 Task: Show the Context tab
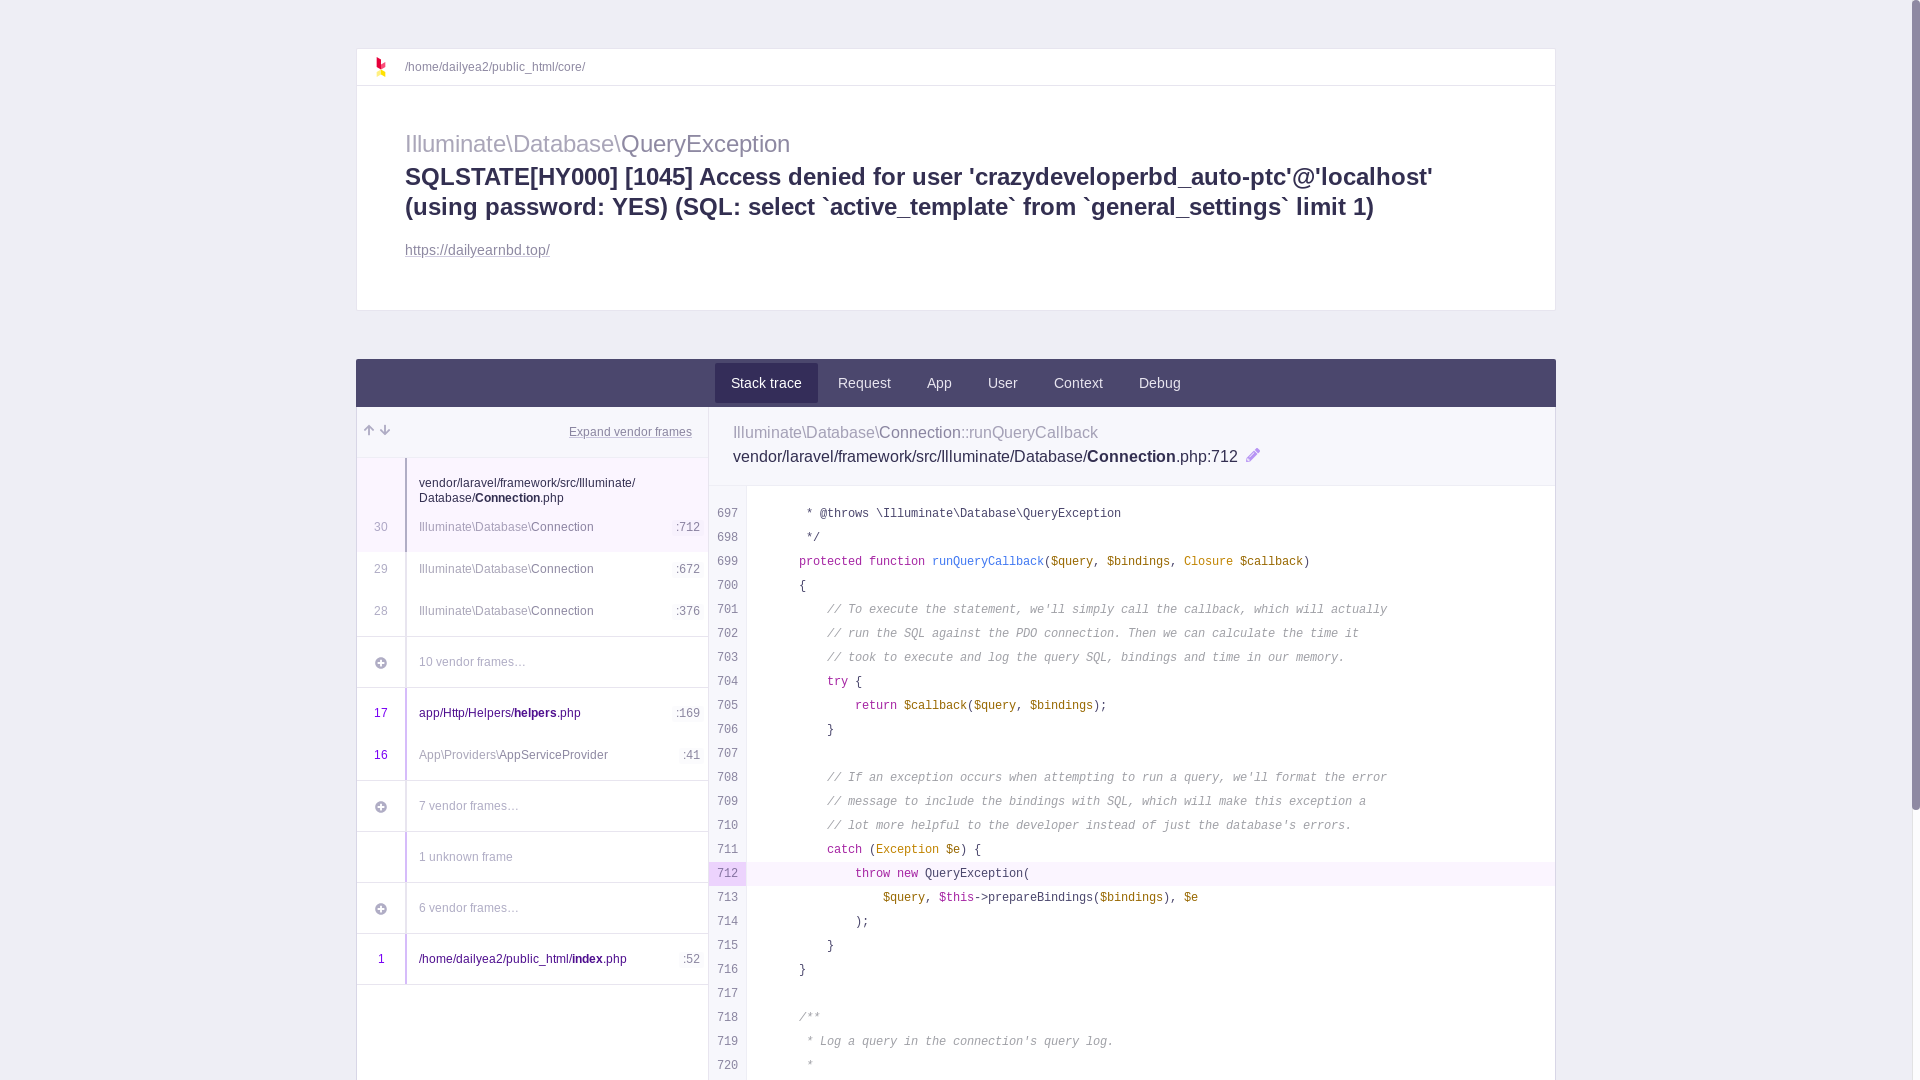point(1078,383)
